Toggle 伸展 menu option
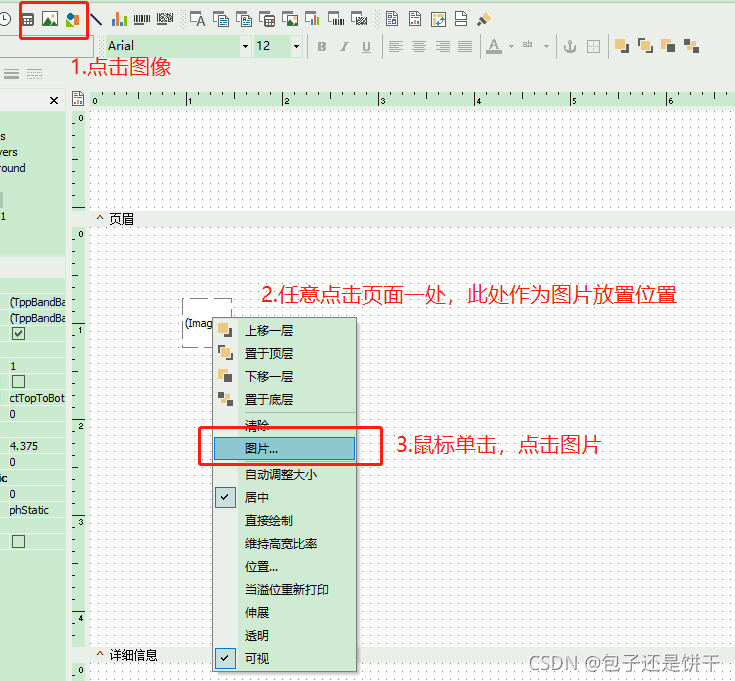The width and height of the screenshot is (735, 681). click(x=285, y=612)
